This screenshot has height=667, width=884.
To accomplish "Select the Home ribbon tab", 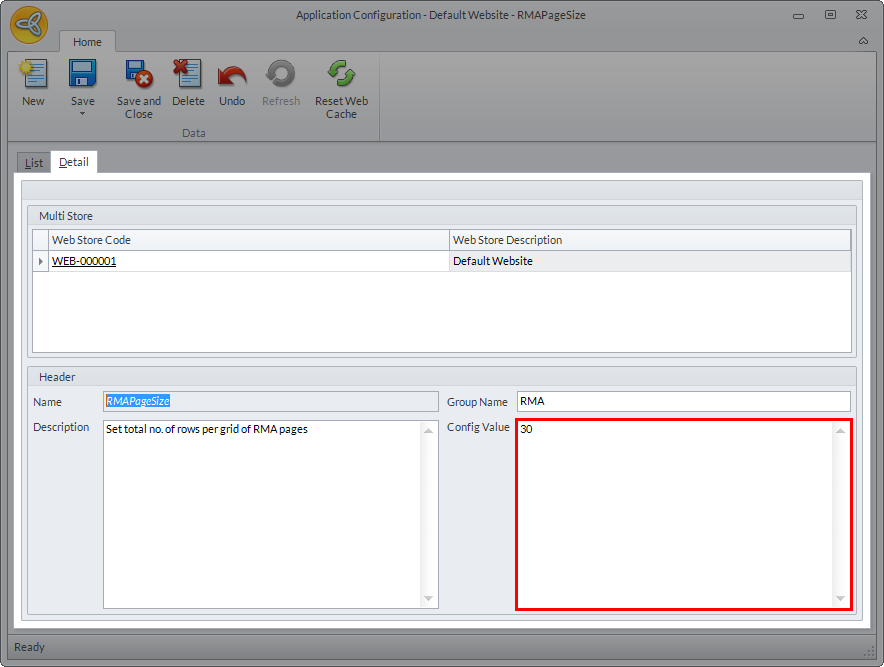I will (x=87, y=42).
